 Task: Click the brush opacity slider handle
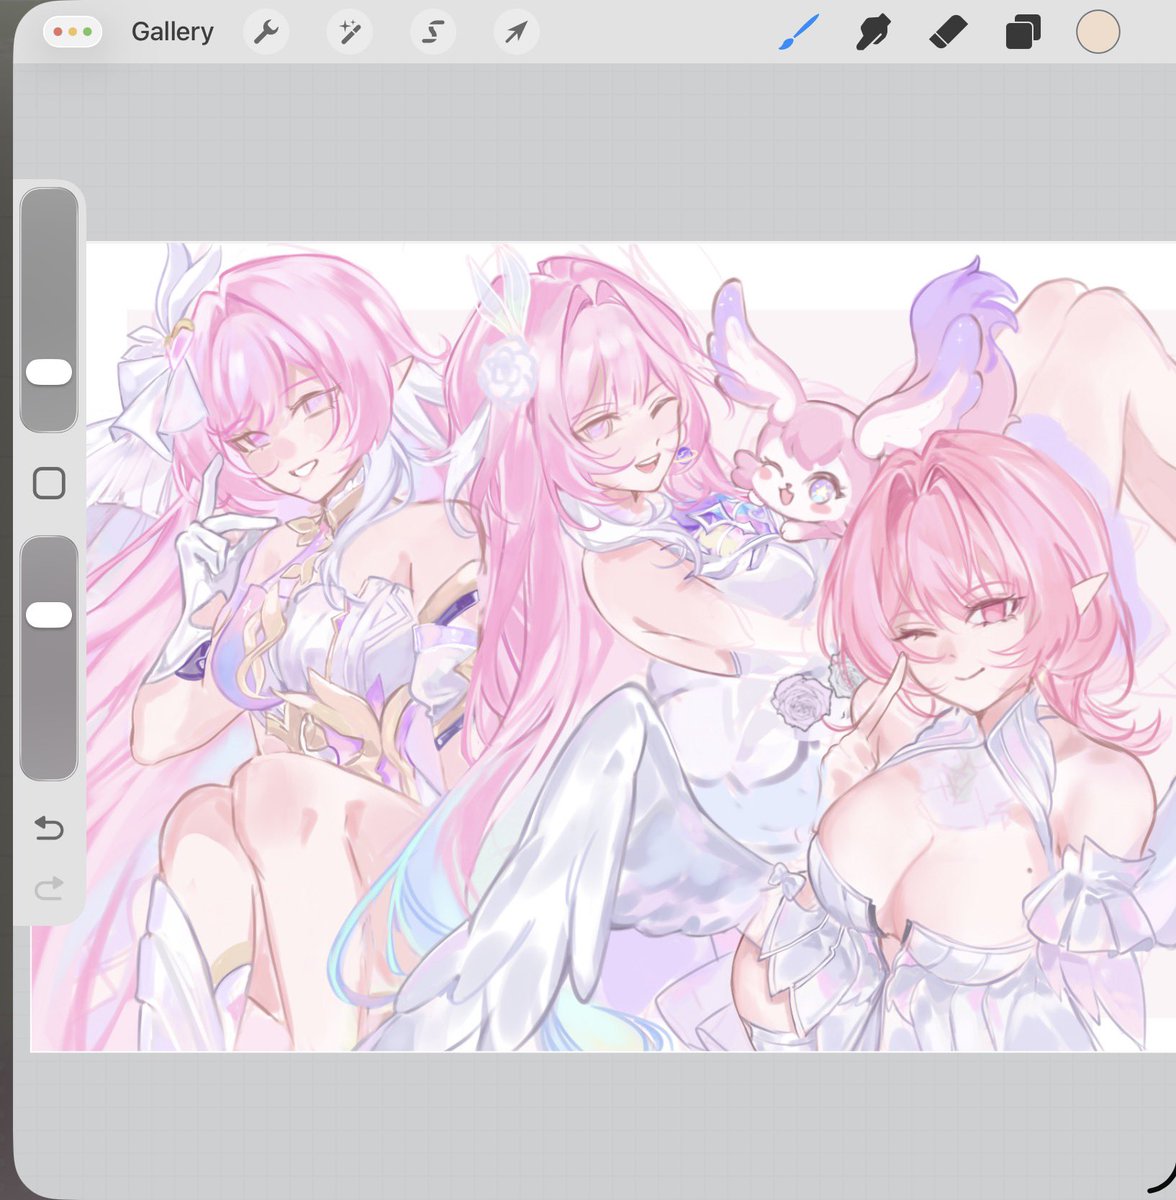pos(49,615)
